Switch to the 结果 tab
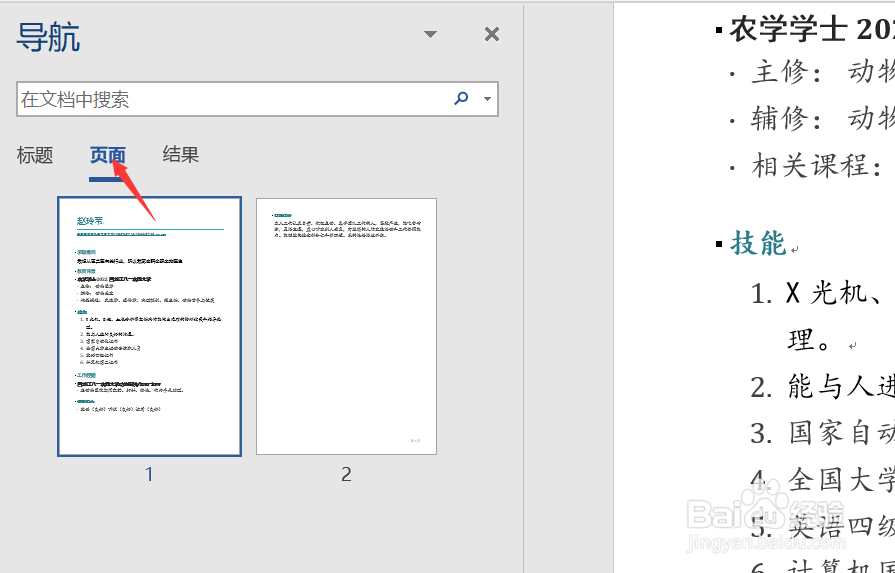Screen dimensions: 895x573 coord(180,155)
